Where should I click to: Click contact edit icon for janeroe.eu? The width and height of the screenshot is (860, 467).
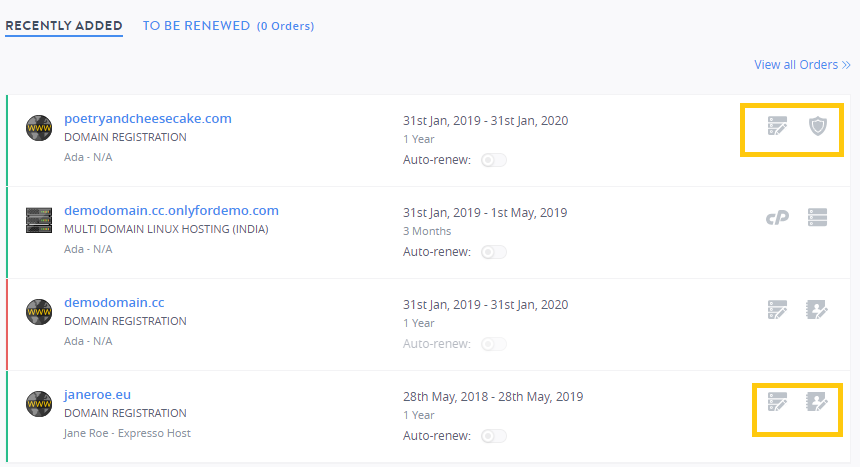click(x=817, y=402)
